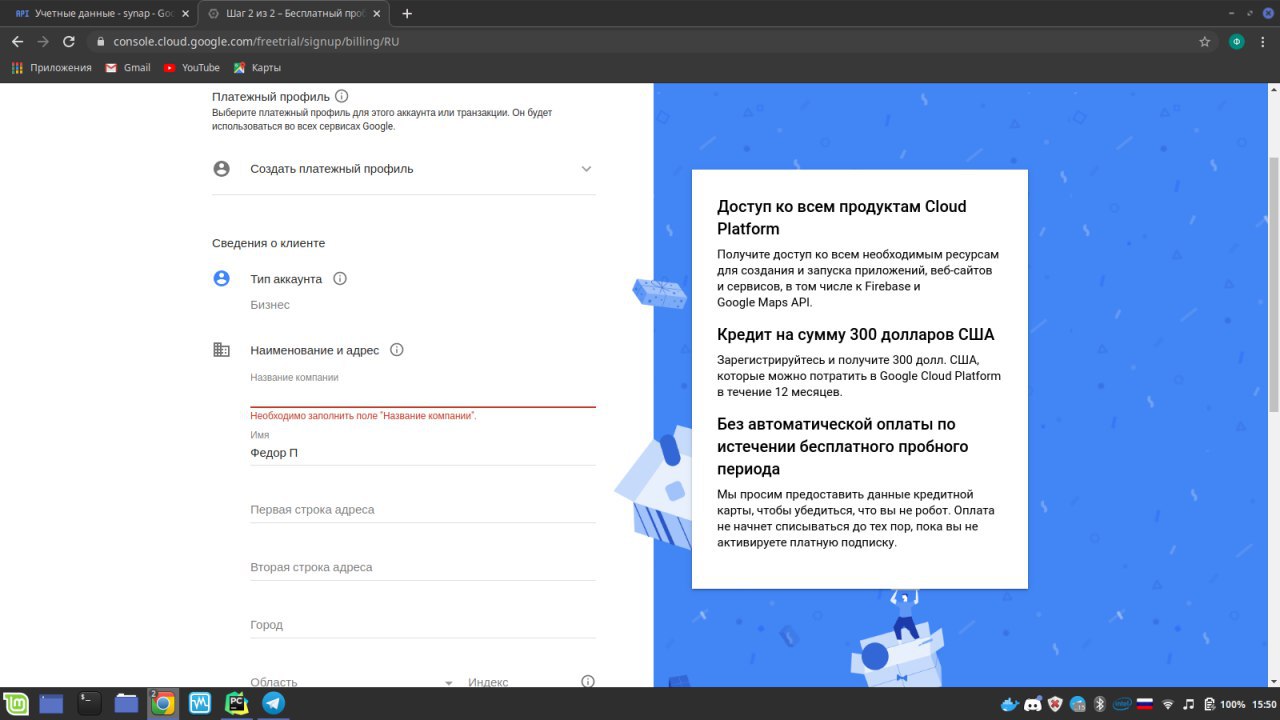
Task: Click the Вторая строка адреса field
Action: pyautogui.click(x=423, y=567)
